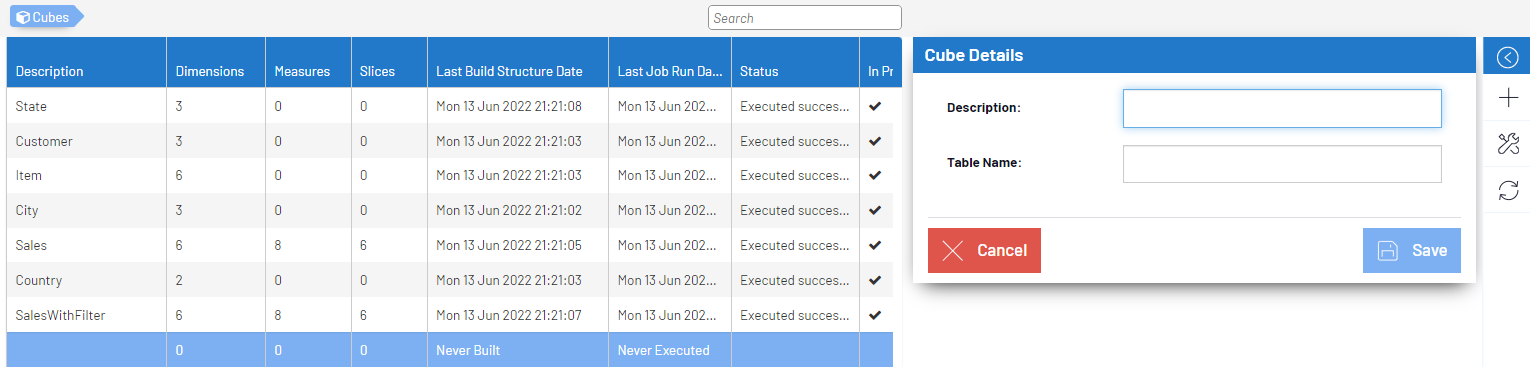The image size is (1530, 367).
Task: Cancel the cube details form
Action: pos(984,251)
